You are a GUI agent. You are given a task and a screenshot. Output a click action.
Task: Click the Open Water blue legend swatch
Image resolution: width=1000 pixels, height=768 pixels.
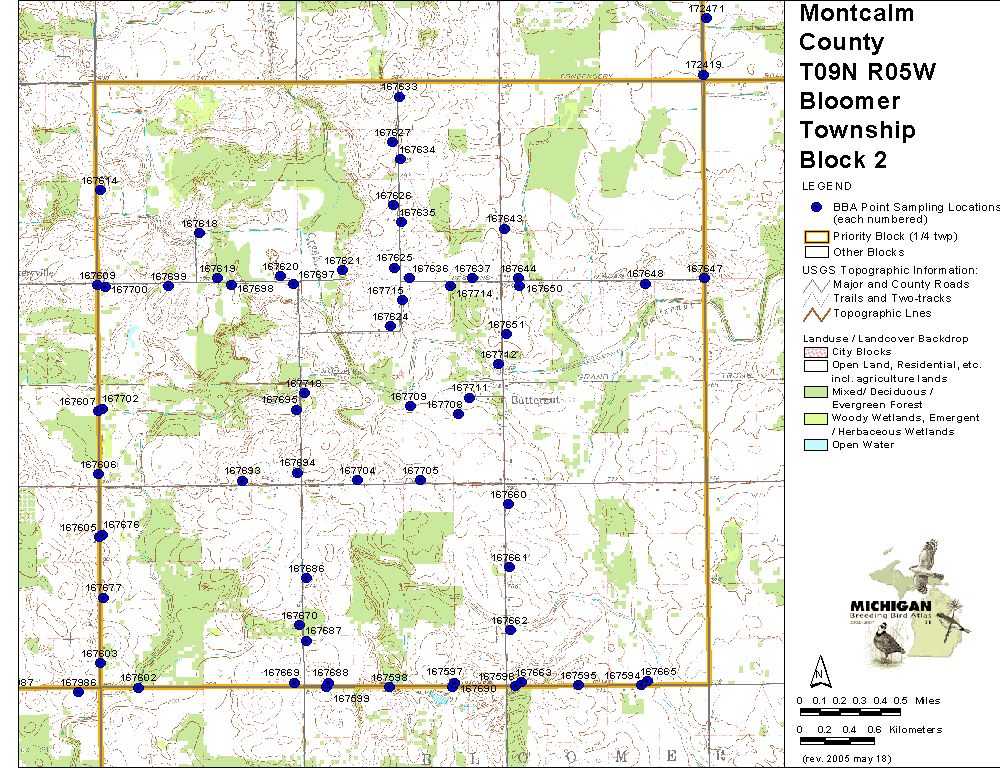816,445
